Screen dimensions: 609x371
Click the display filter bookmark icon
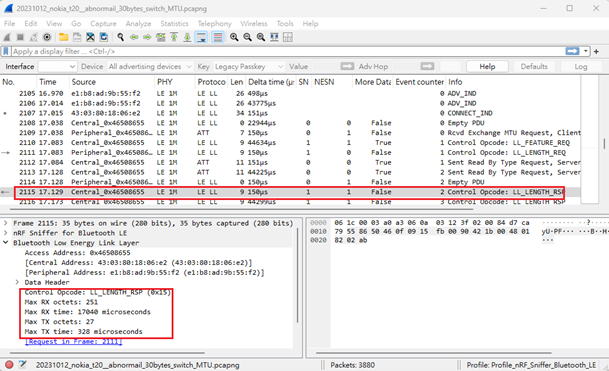point(6,51)
